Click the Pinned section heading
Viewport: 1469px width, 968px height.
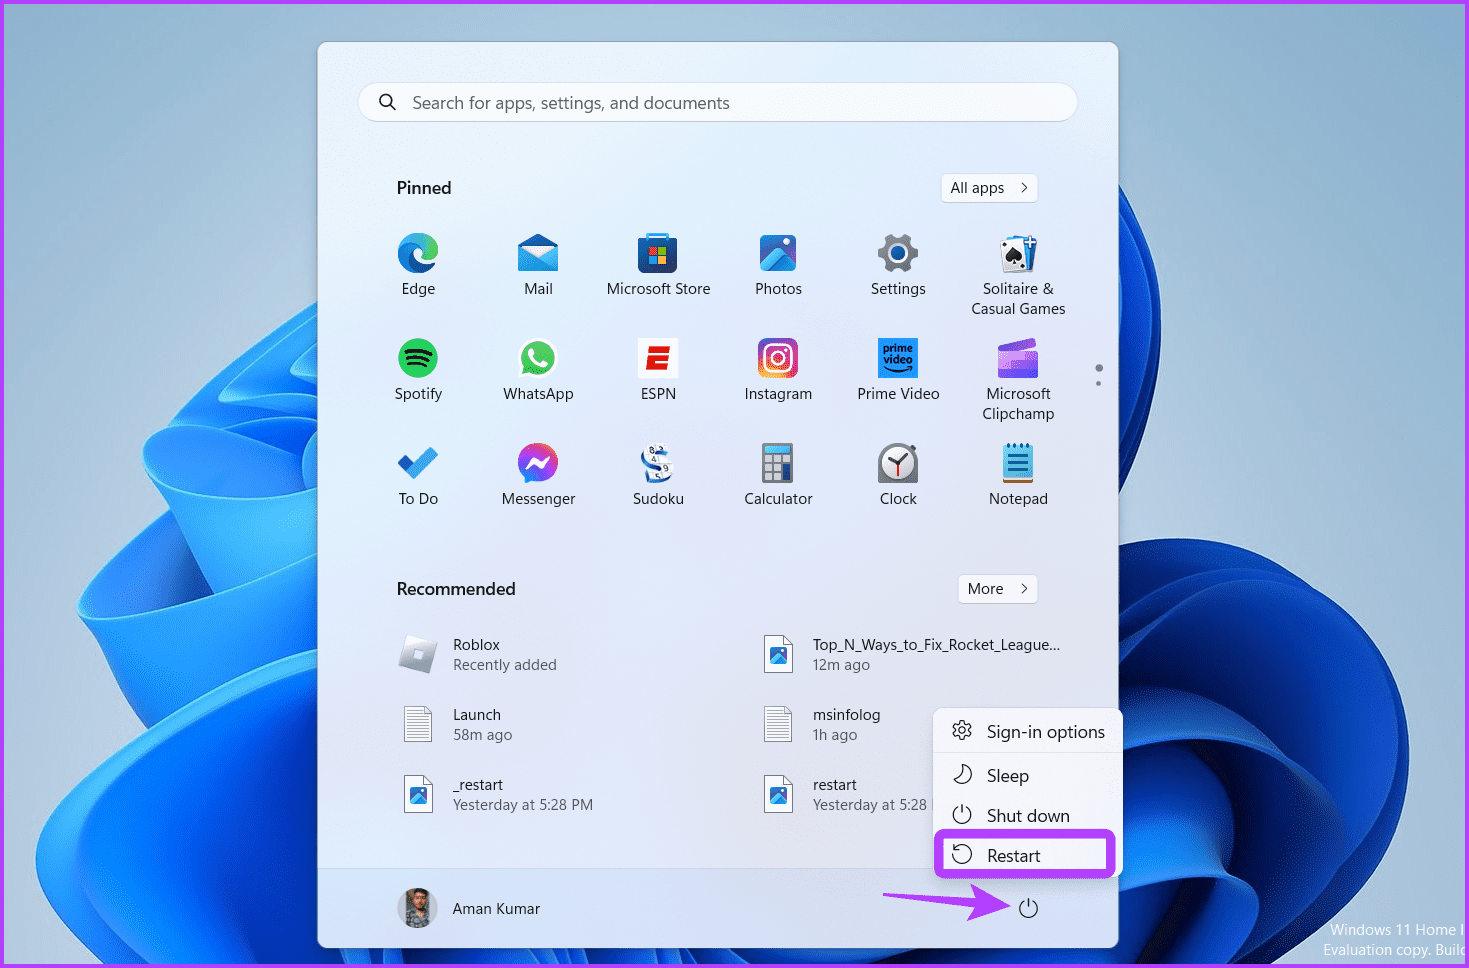424,188
